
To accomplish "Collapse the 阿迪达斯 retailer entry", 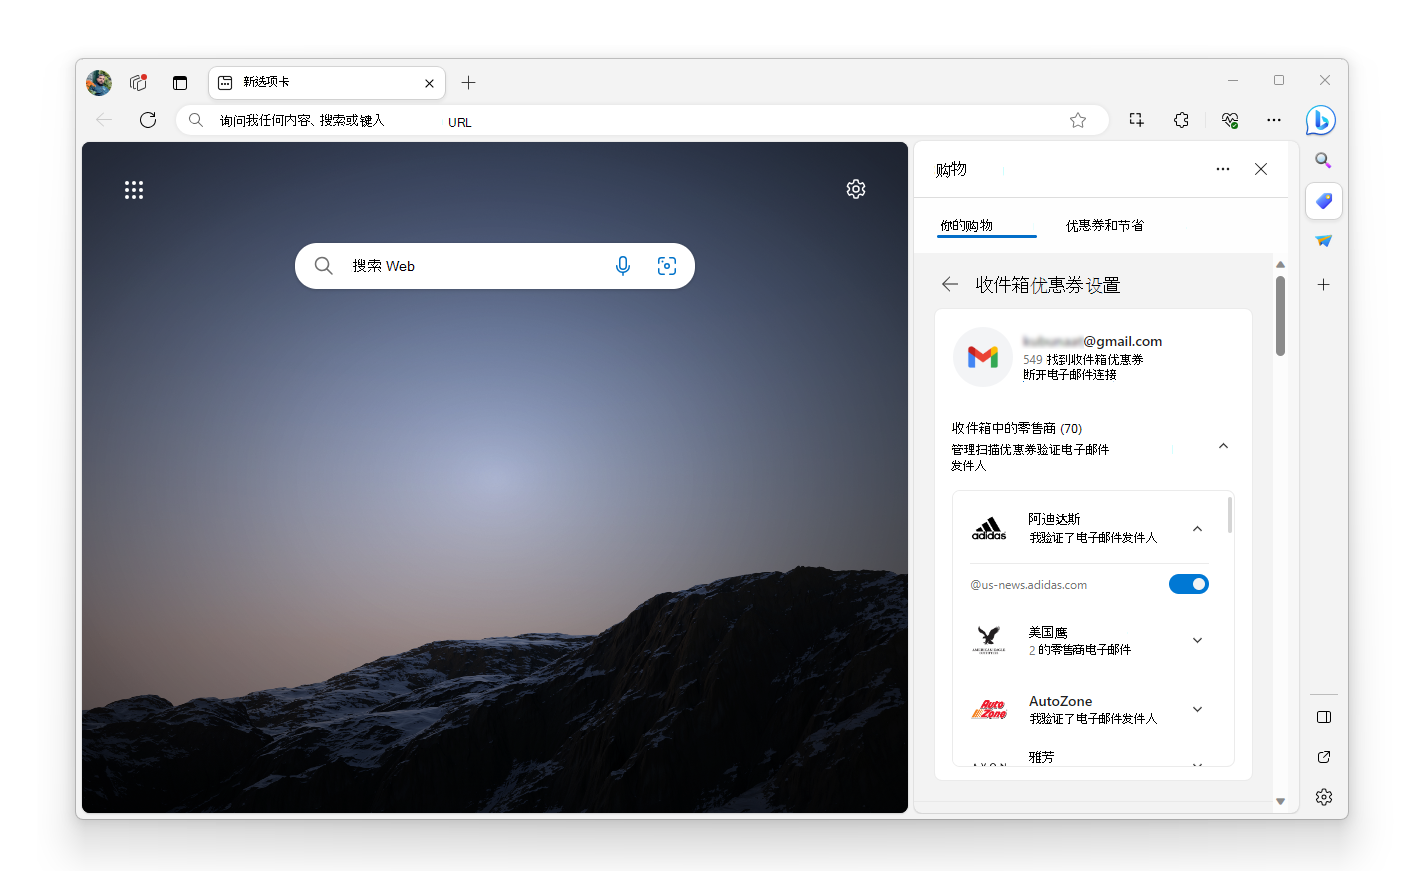I will coord(1197,528).
